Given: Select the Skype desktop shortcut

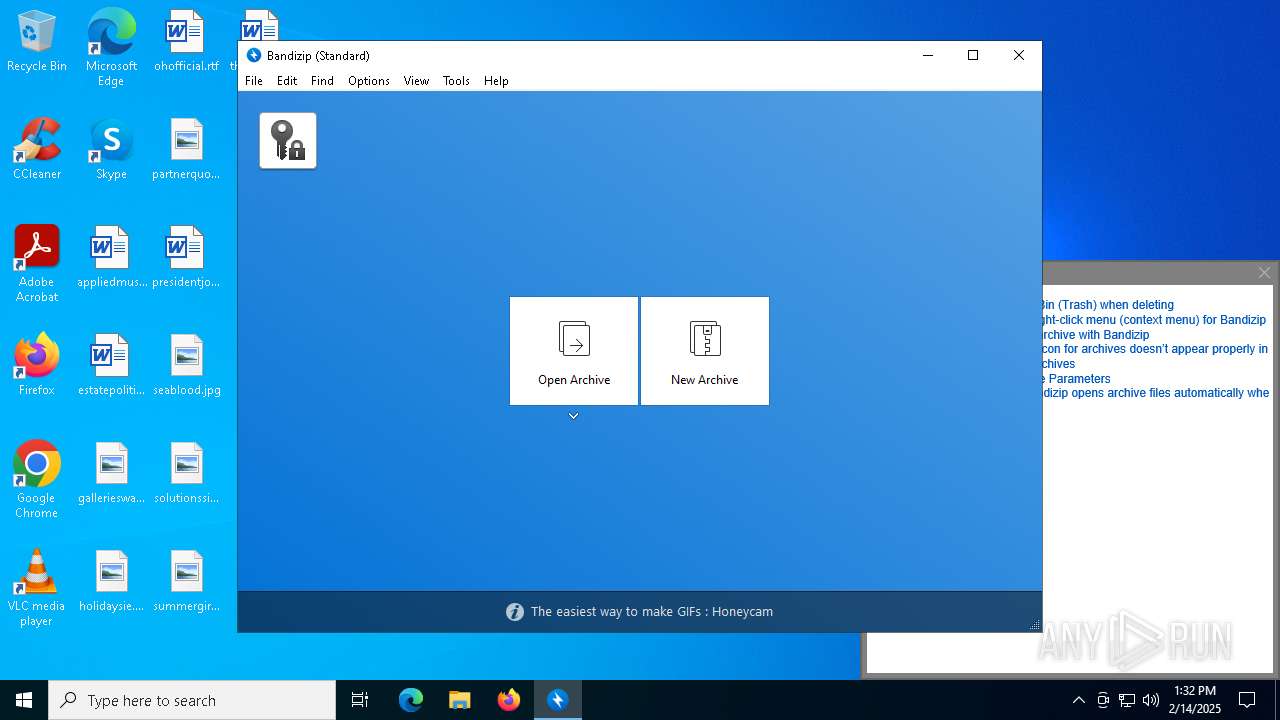Looking at the screenshot, I should [x=111, y=149].
